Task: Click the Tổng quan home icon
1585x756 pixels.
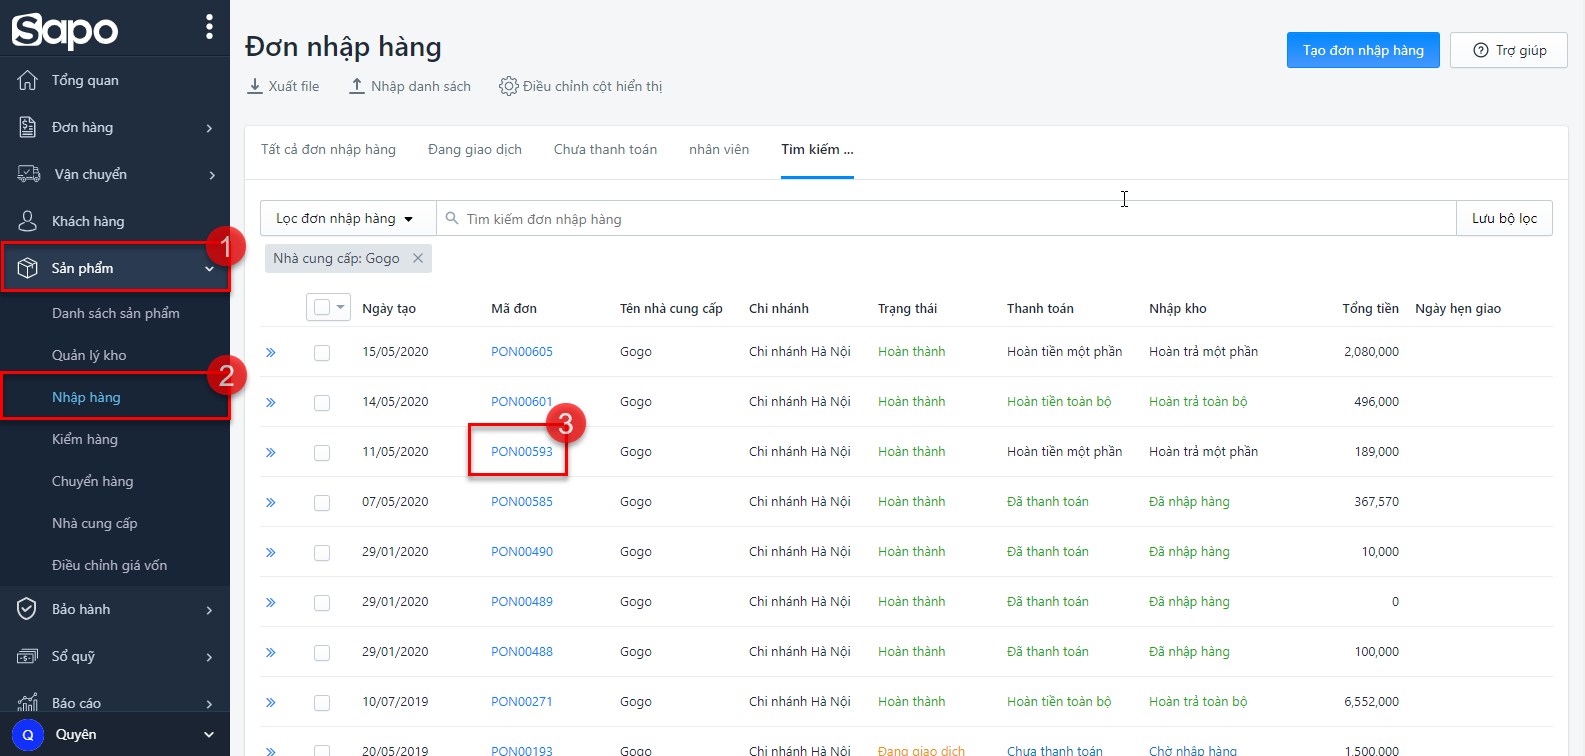Action: tap(28, 80)
